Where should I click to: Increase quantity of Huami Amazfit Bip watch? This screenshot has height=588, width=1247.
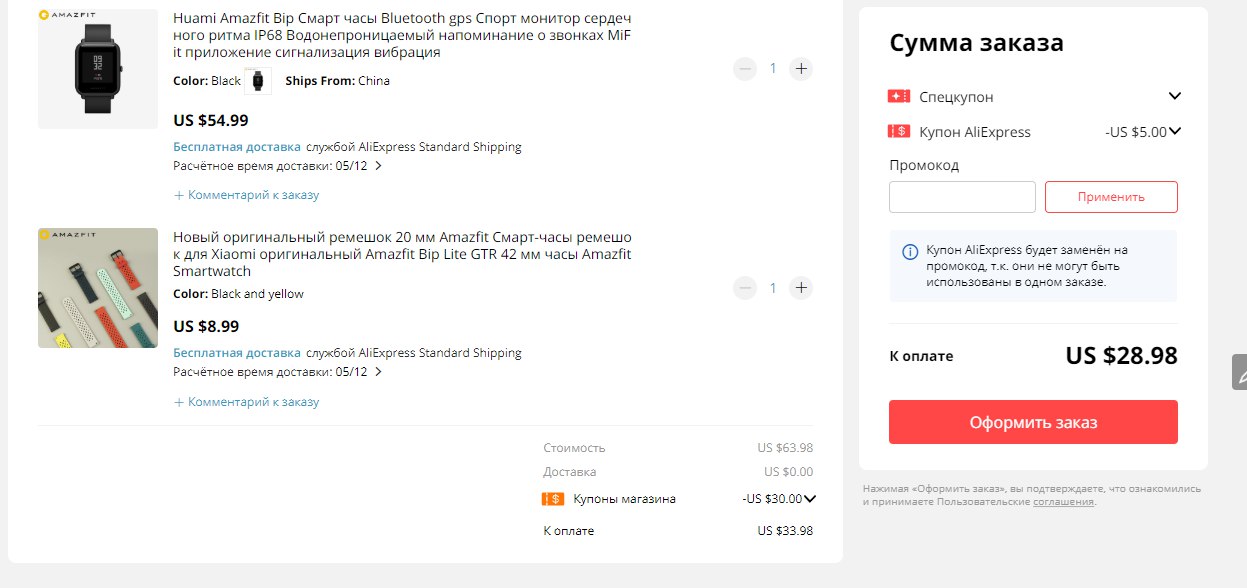click(801, 69)
